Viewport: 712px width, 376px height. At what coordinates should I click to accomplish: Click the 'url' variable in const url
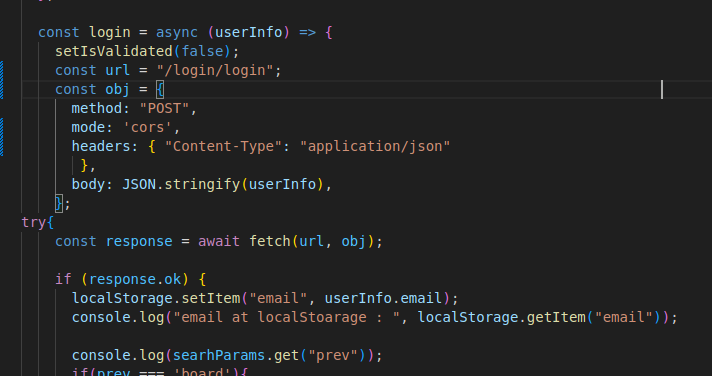pos(118,70)
